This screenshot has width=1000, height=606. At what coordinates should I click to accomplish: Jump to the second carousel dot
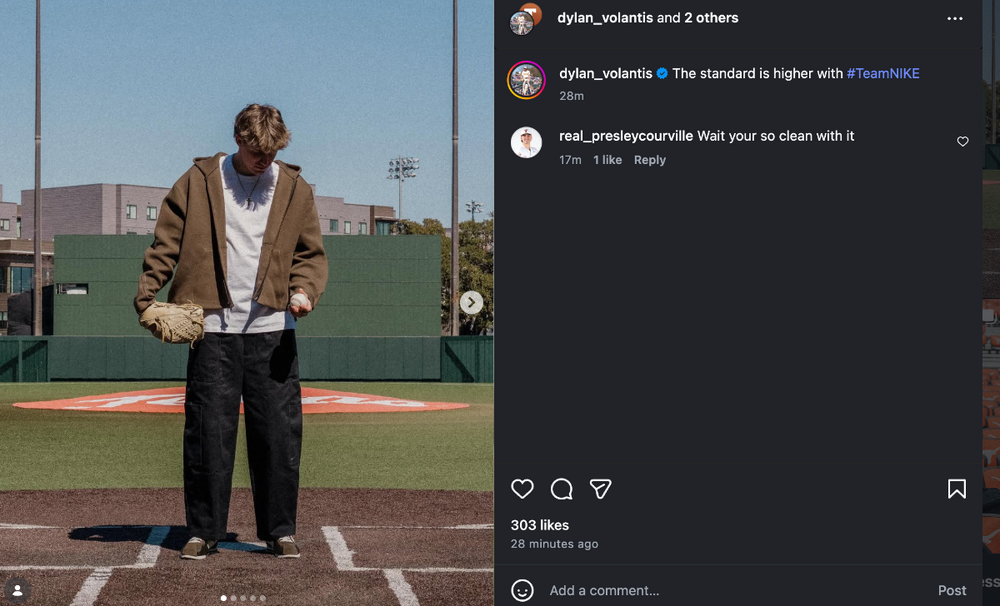pos(233,598)
